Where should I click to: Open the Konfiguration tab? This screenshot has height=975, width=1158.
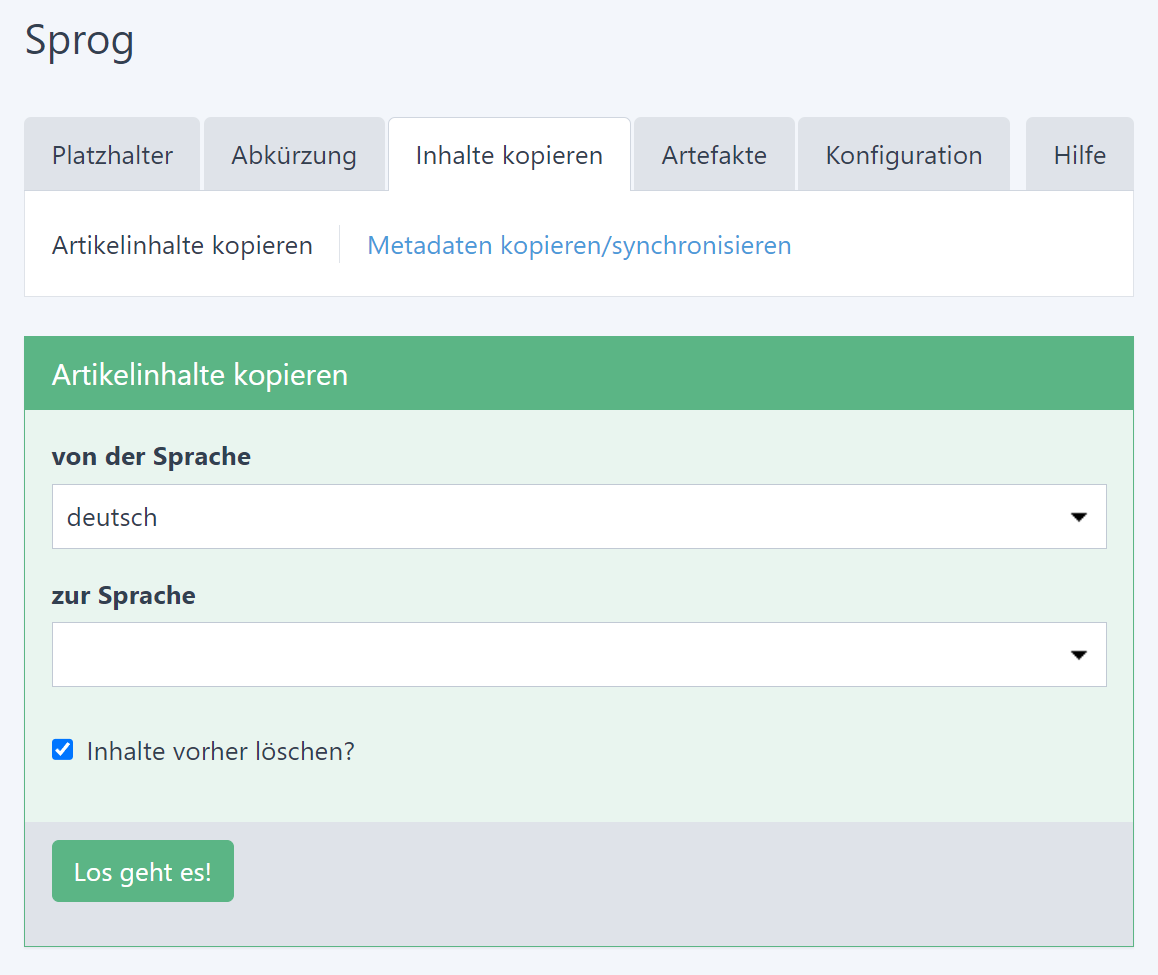[x=903, y=155]
